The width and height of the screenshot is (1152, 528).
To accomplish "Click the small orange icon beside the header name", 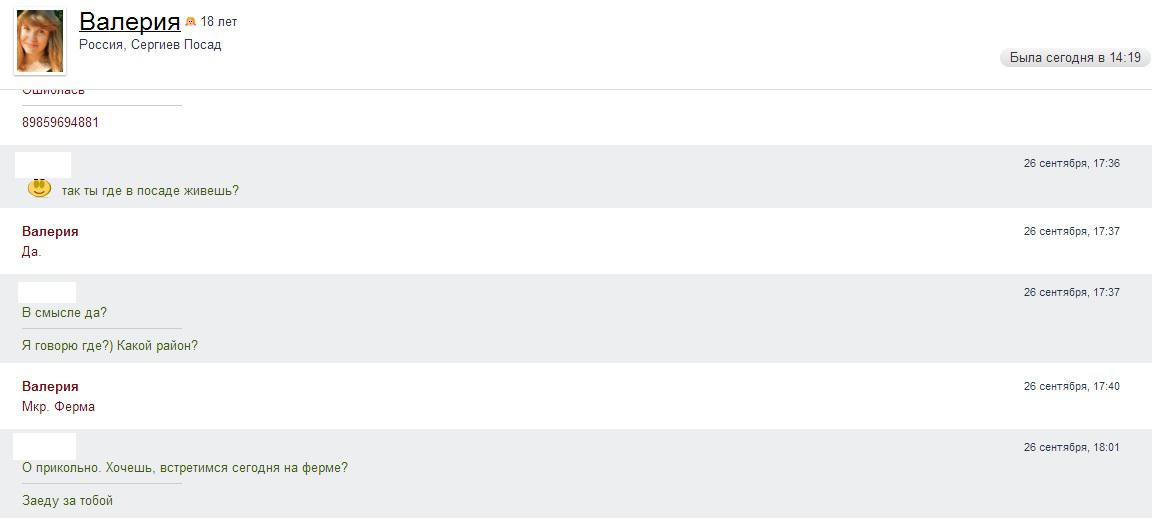I will (x=190, y=22).
